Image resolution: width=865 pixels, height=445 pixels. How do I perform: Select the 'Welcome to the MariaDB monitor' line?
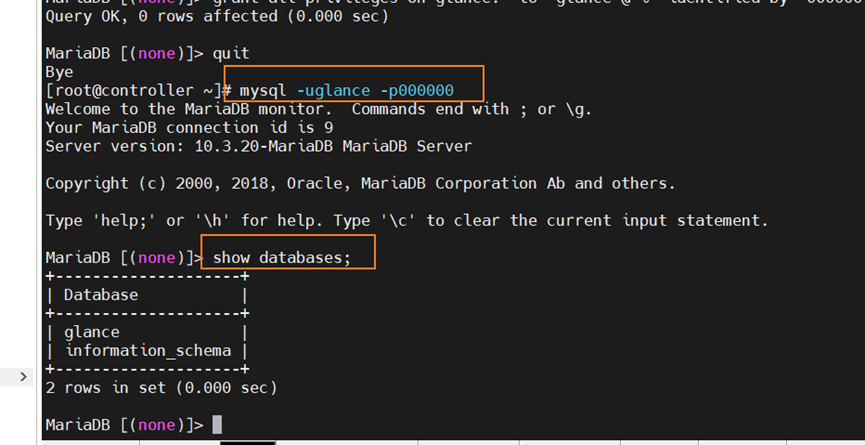[x=318, y=109]
